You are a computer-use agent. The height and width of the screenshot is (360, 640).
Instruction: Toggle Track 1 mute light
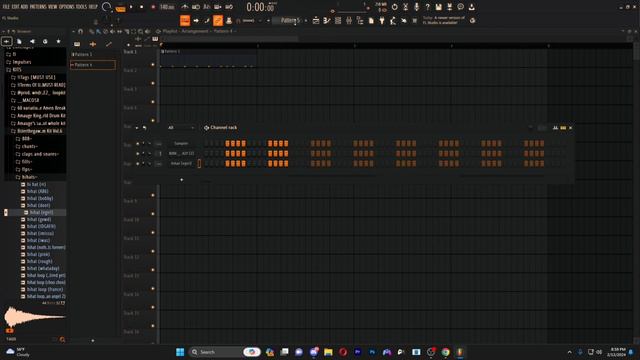click(153, 64)
